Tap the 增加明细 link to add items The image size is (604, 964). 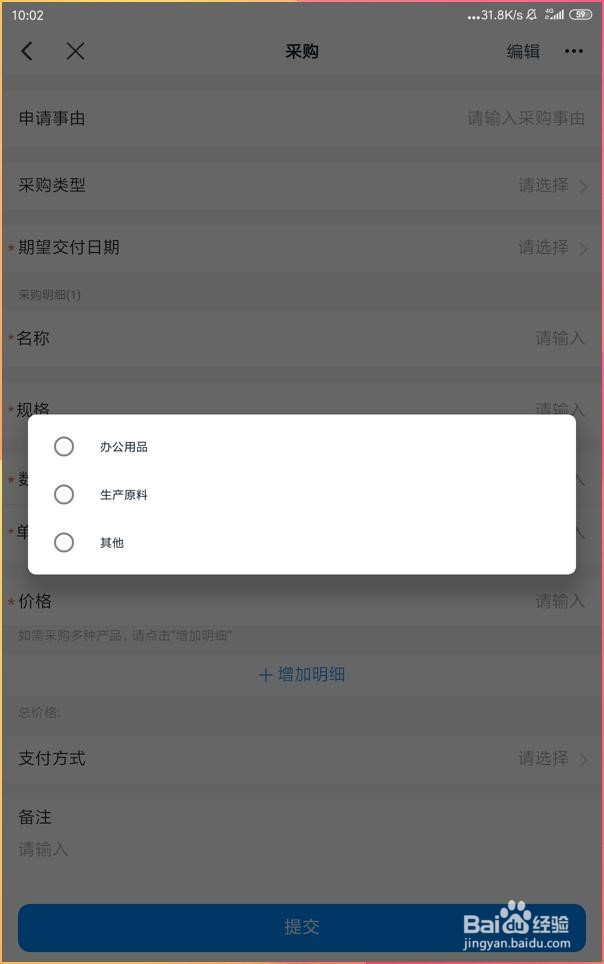click(310, 675)
